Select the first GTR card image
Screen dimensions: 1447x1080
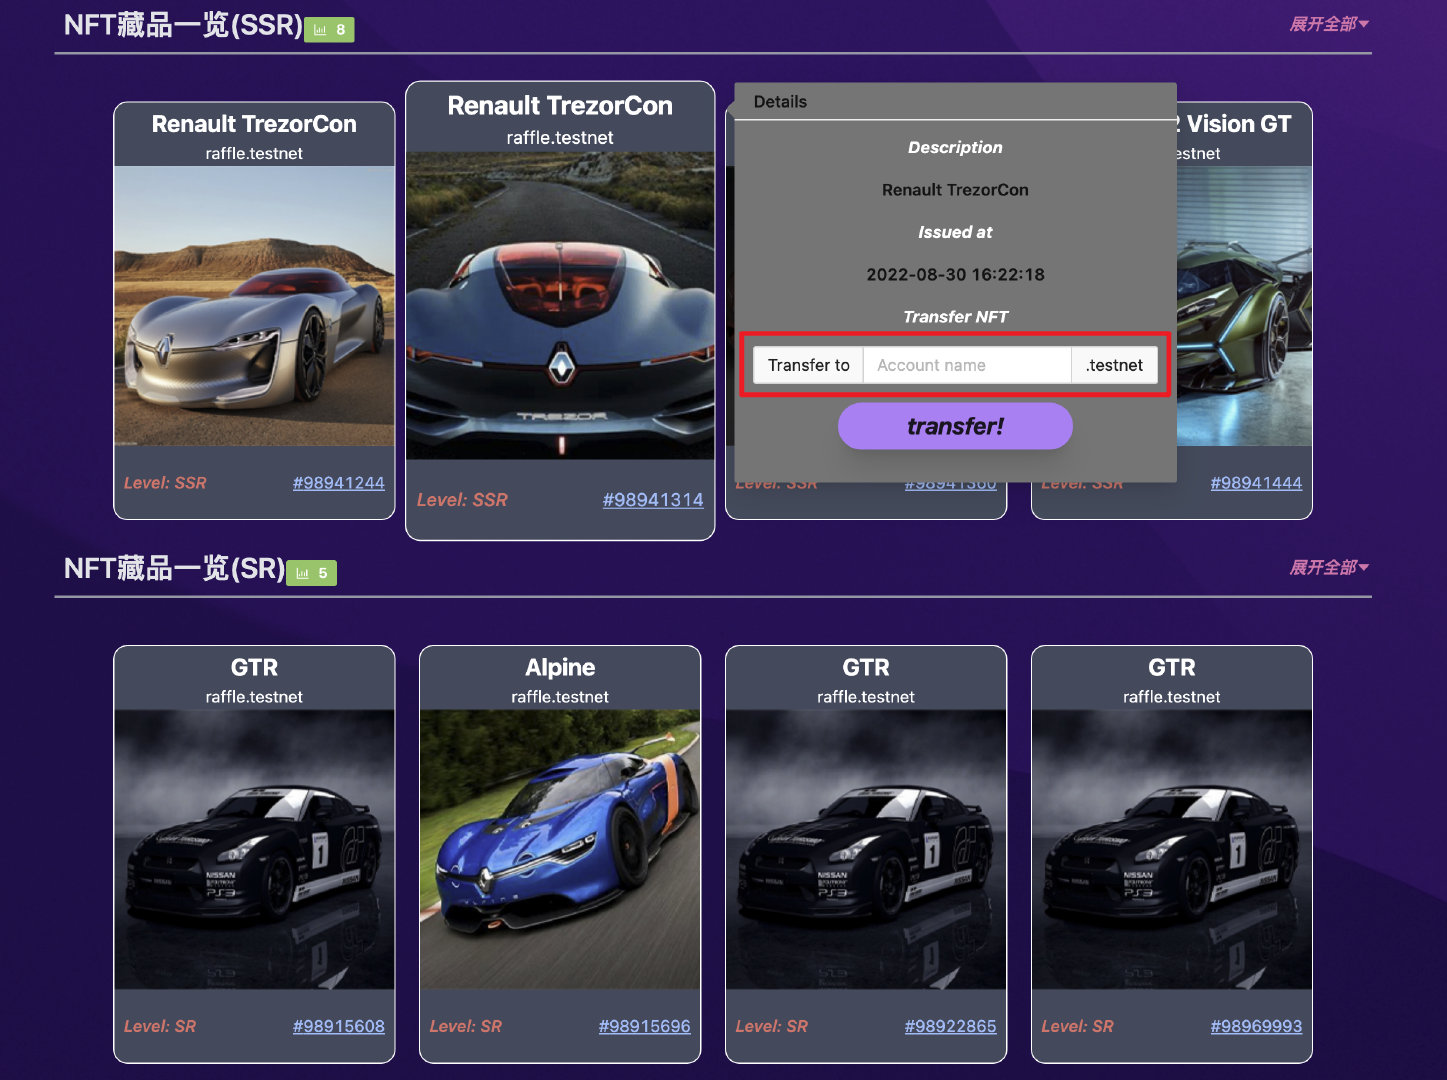254,850
